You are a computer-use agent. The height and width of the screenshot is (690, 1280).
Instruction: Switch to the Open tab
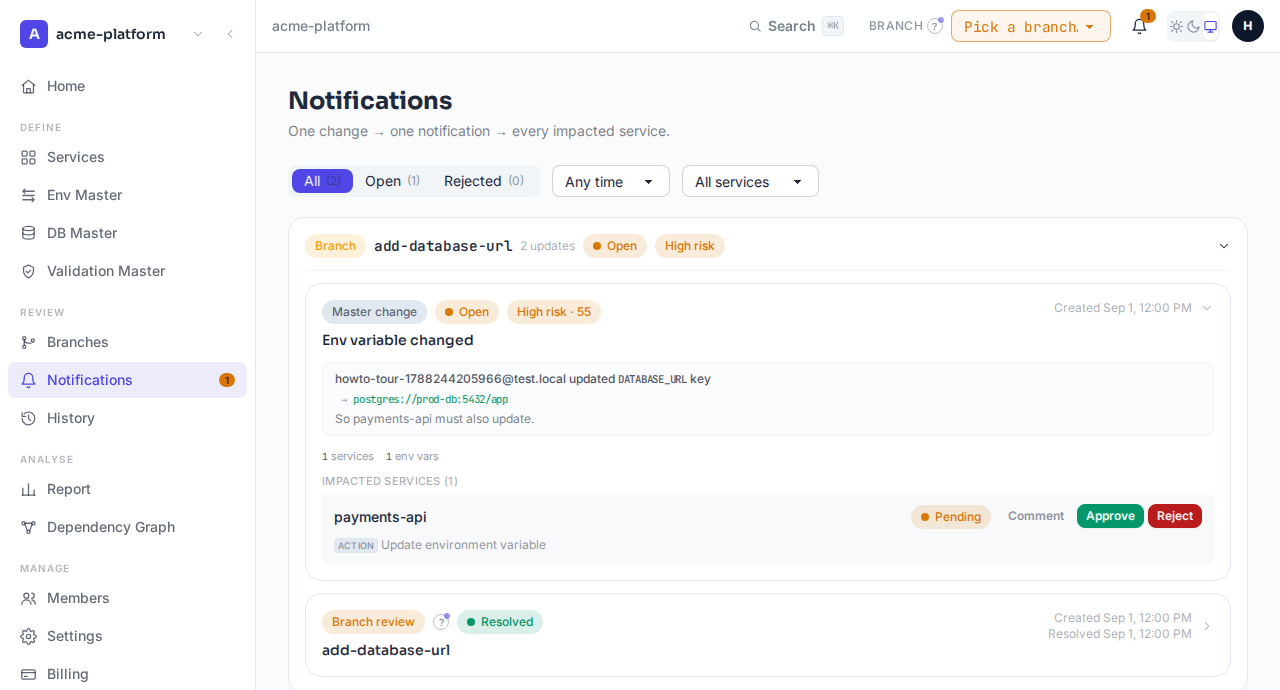pyautogui.click(x=392, y=181)
